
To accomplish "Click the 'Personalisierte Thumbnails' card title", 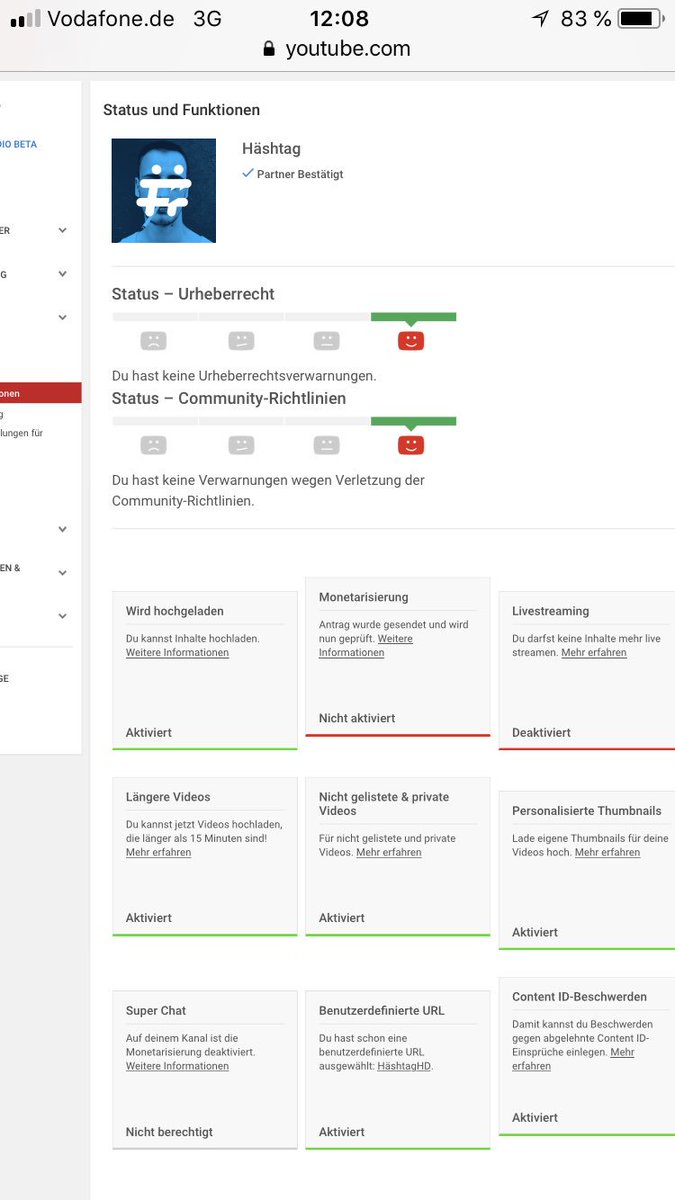I will [587, 811].
